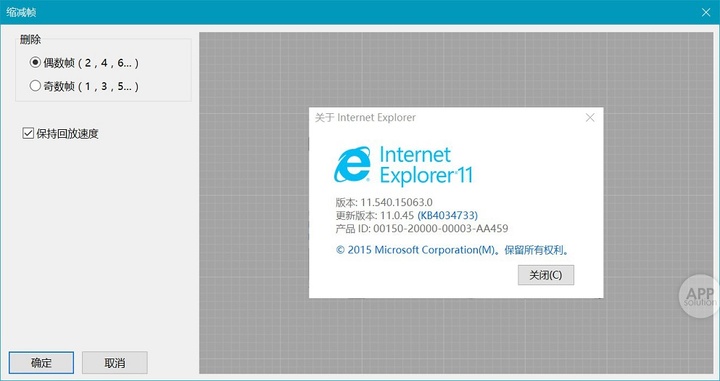This screenshot has width=720, height=381.
Task: Click the Internet Explorer e logo
Action: 352,164
